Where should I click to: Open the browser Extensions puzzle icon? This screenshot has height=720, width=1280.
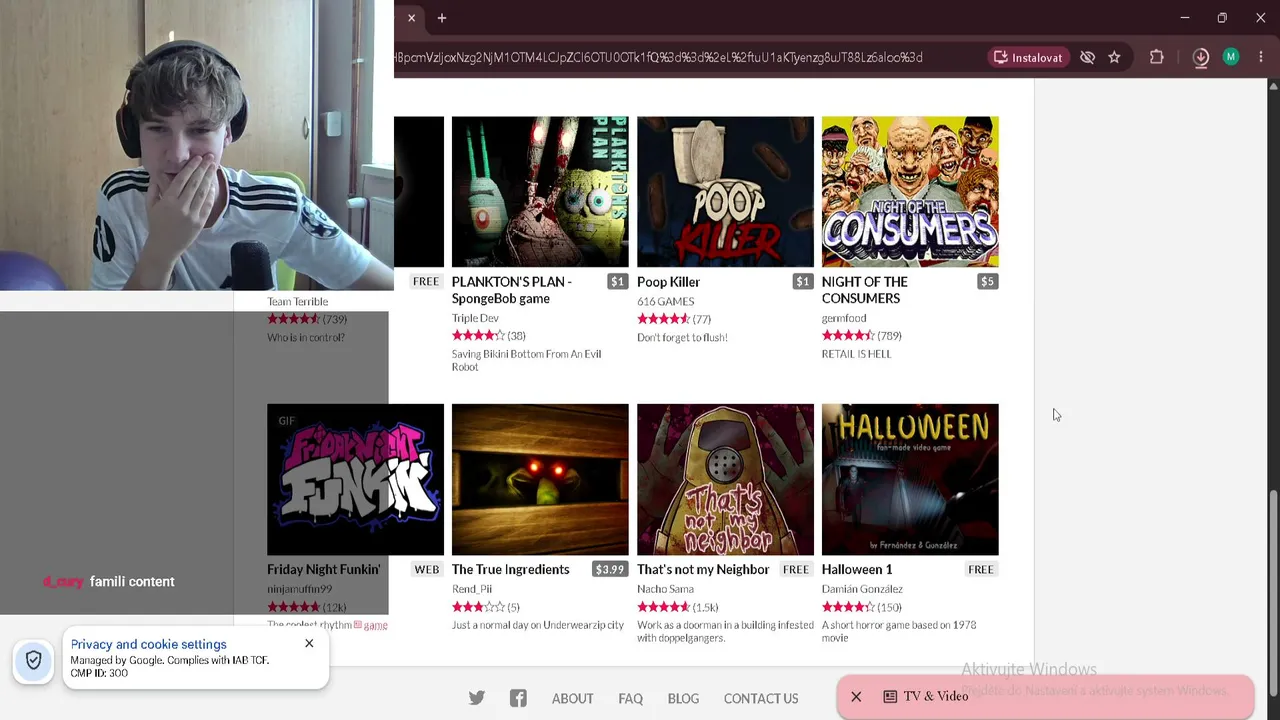(x=1157, y=57)
